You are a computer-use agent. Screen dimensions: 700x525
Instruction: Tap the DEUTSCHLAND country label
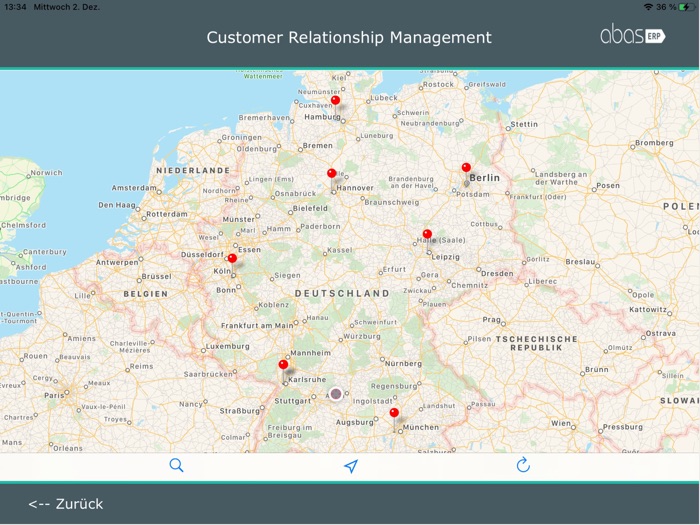click(x=342, y=293)
